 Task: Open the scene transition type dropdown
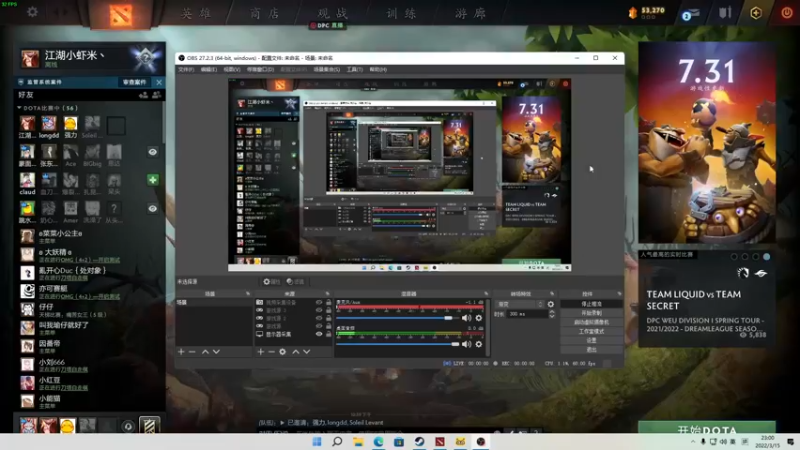pos(519,304)
